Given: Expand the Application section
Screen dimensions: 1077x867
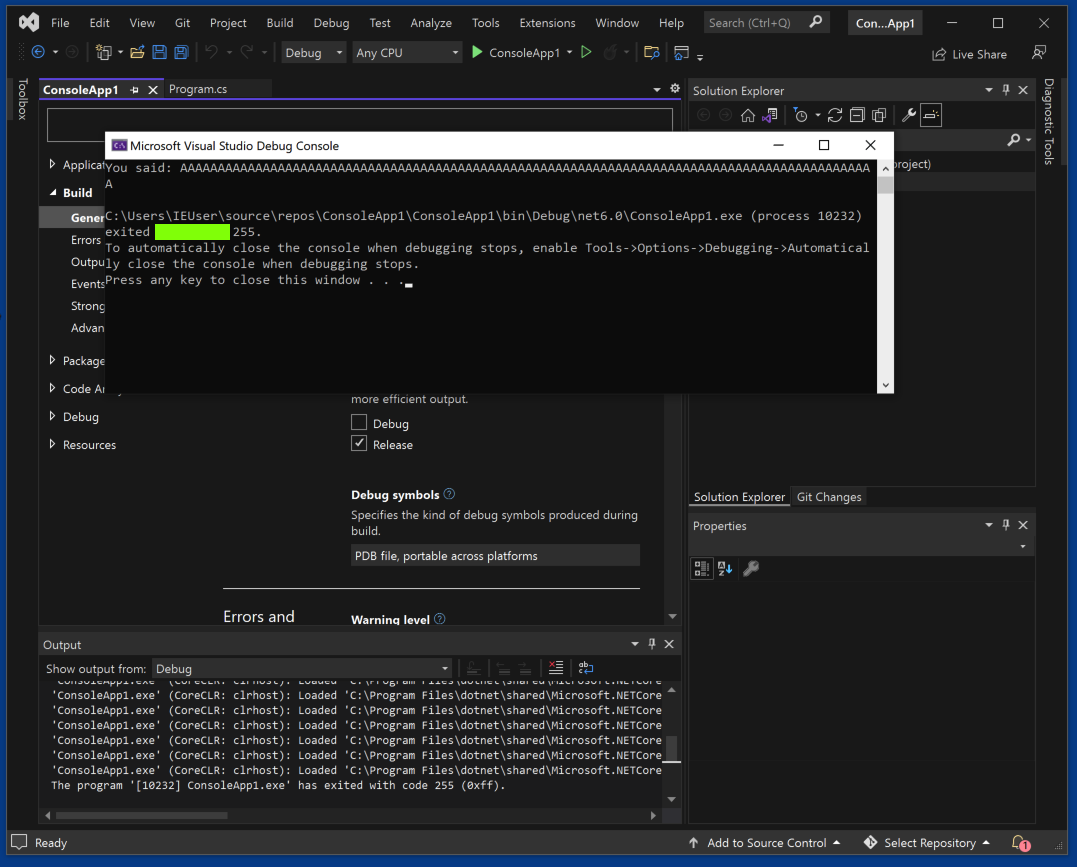Looking at the screenshot, I should click(52, 164).
